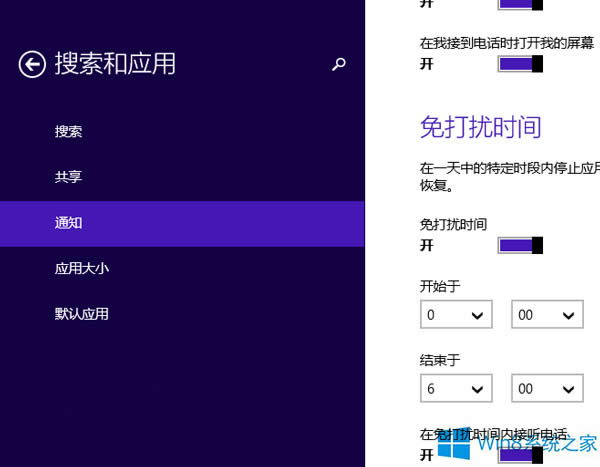Expand the 结束于 hour dropdown showing 6
Screen dimensions: 600x467
(x=456, y=388)
